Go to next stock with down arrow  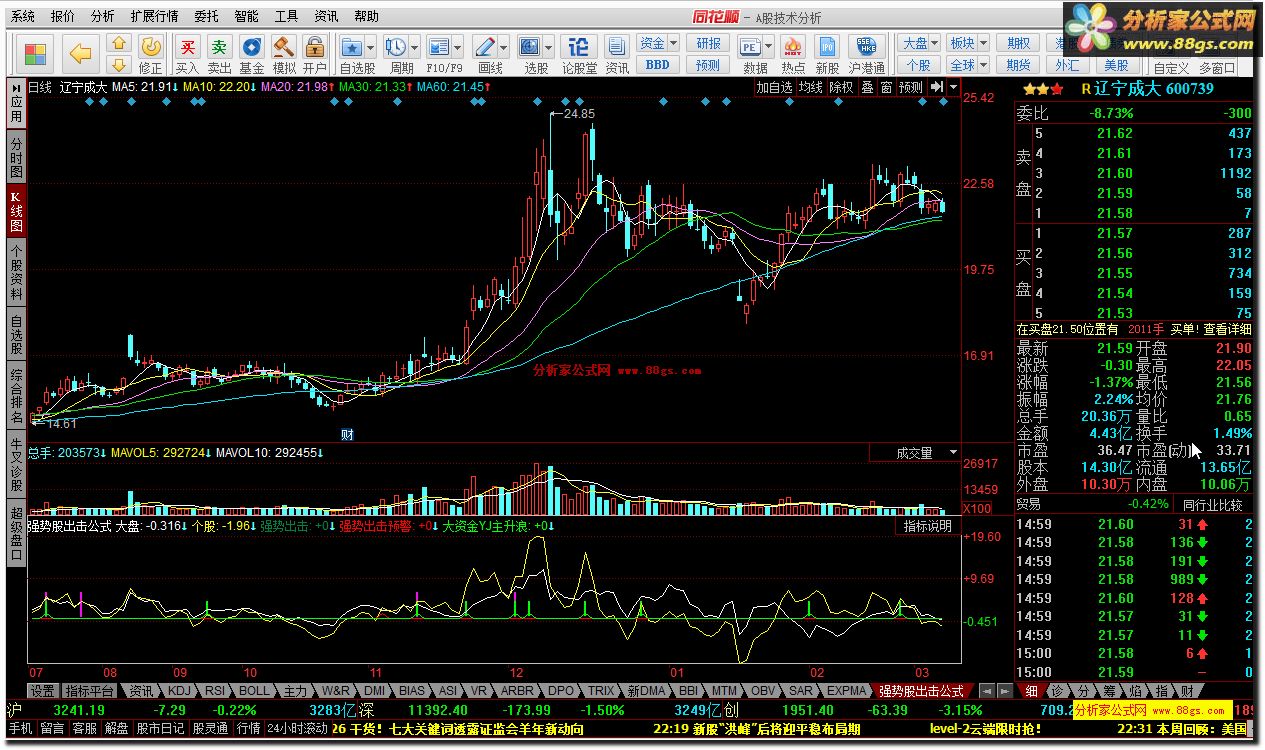(x=119, y=66)
